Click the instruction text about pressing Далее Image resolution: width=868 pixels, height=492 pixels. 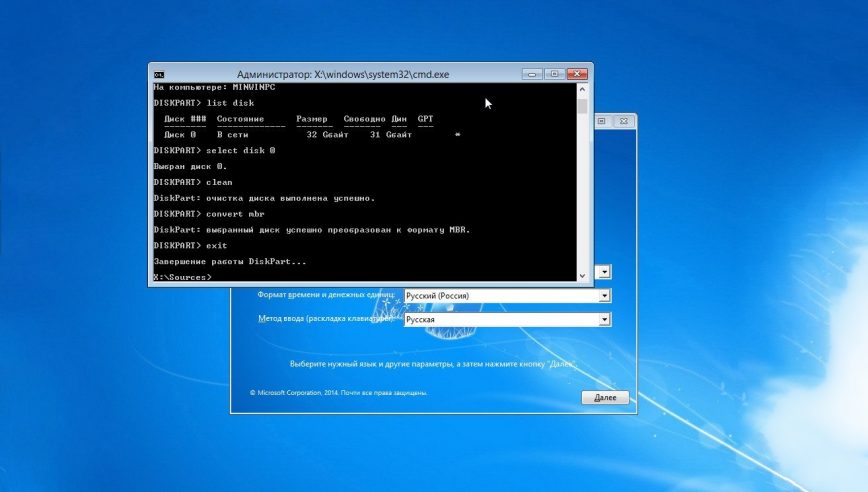(x=432, y=364)
